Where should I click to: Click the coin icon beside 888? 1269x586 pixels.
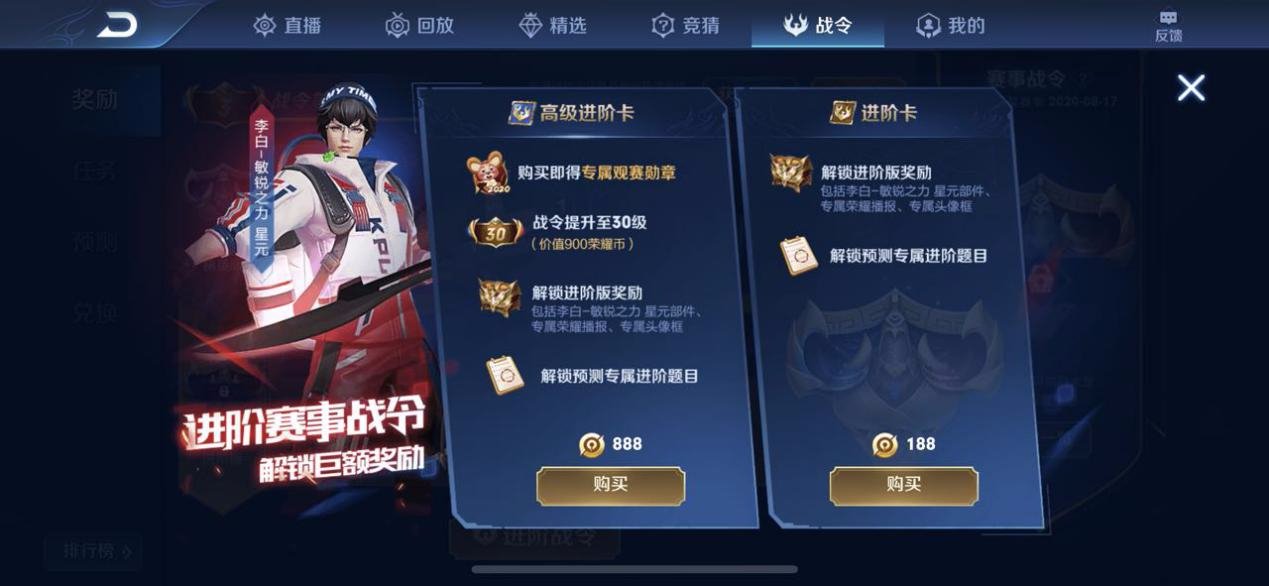592,444
